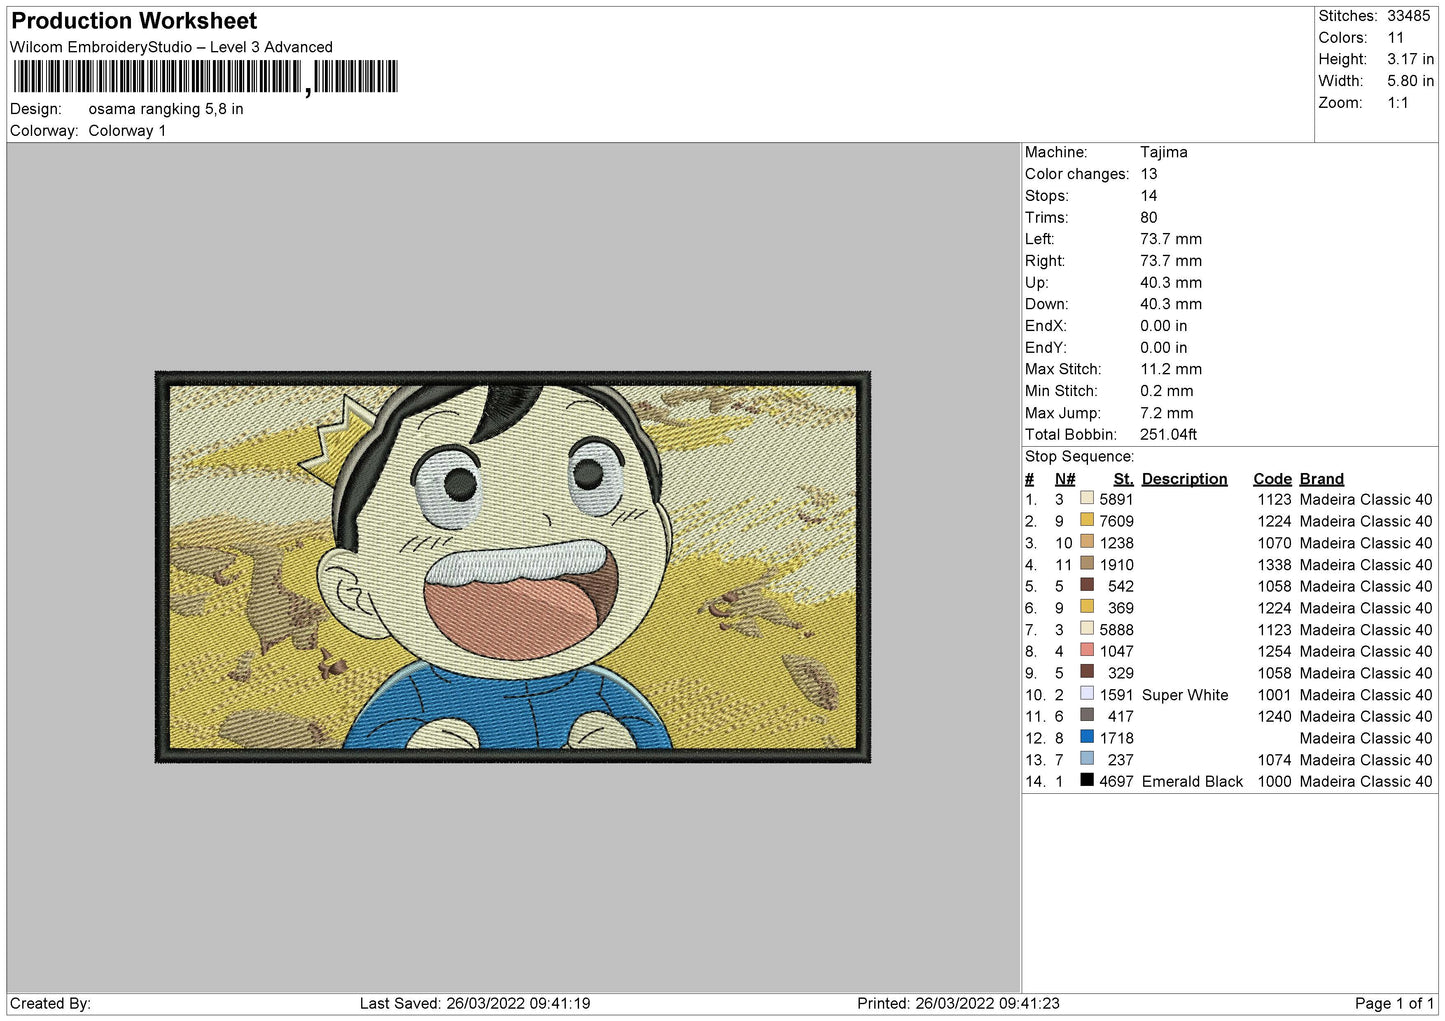1445x1021 pixels.
Task: Click stitch count "7609" in row 2
Action: click(1117, 521)
